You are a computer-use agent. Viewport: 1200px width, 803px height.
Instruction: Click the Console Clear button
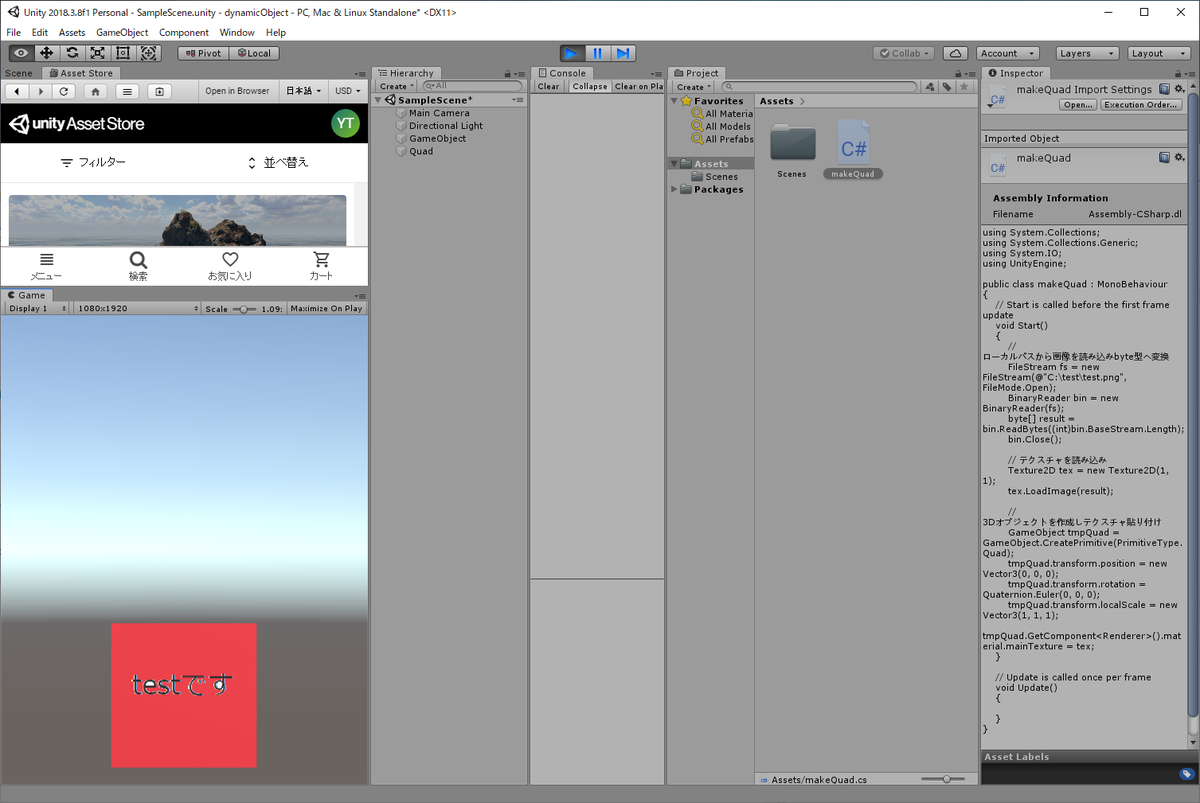click(x=549, y=87)
